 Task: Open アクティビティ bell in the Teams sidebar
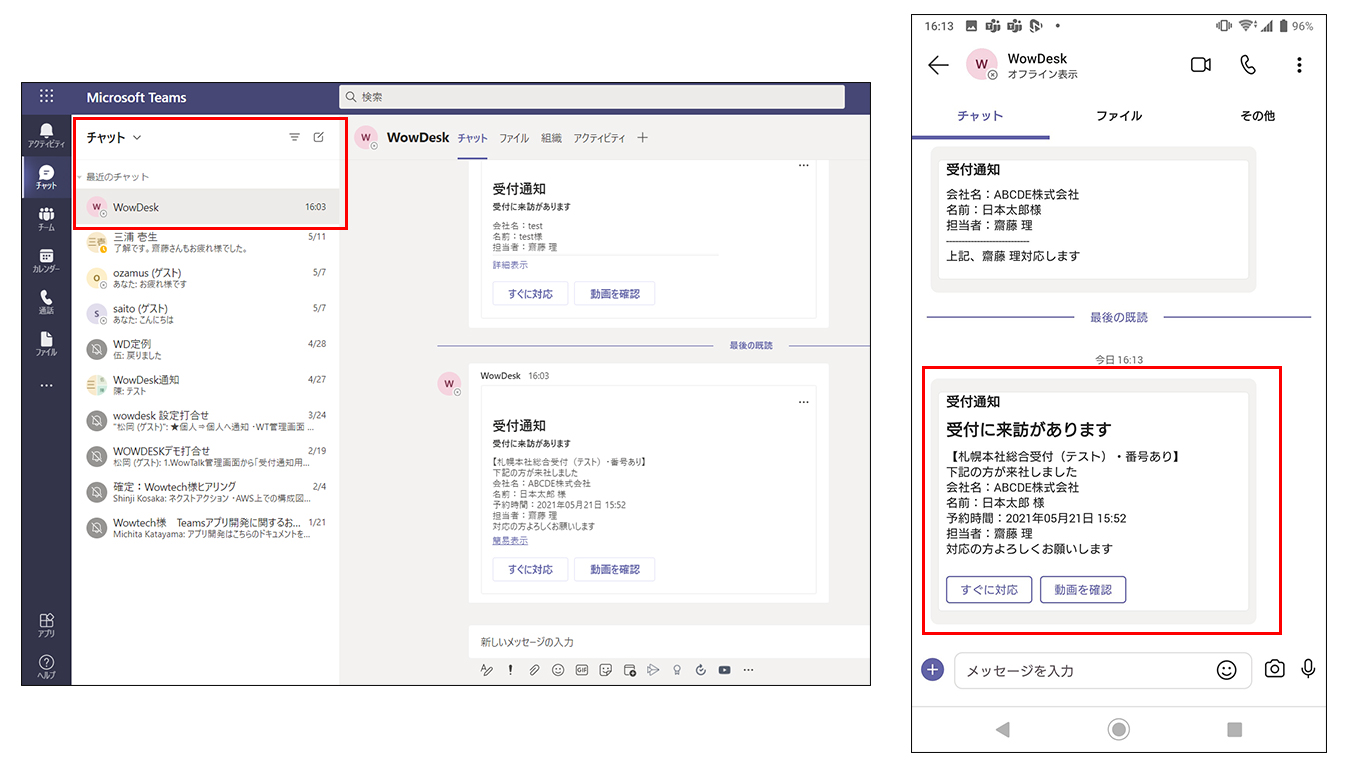(x=46, y=136)
